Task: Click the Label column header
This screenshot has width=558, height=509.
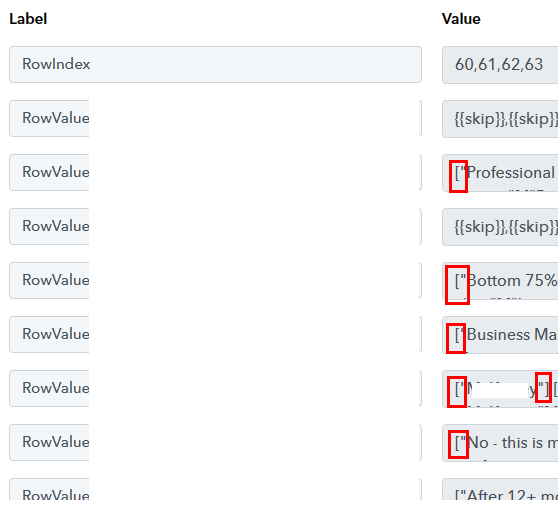Action: pos(28,19)
